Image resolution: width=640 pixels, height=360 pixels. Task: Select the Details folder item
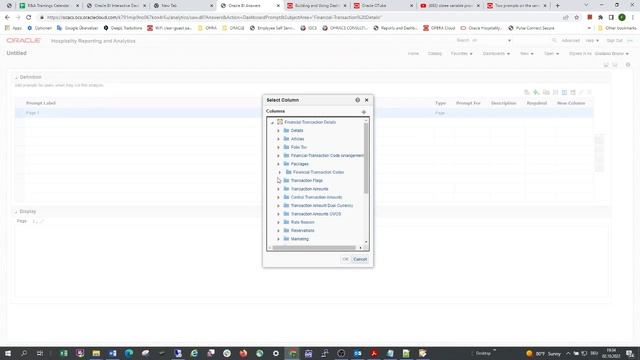[297, 131]
